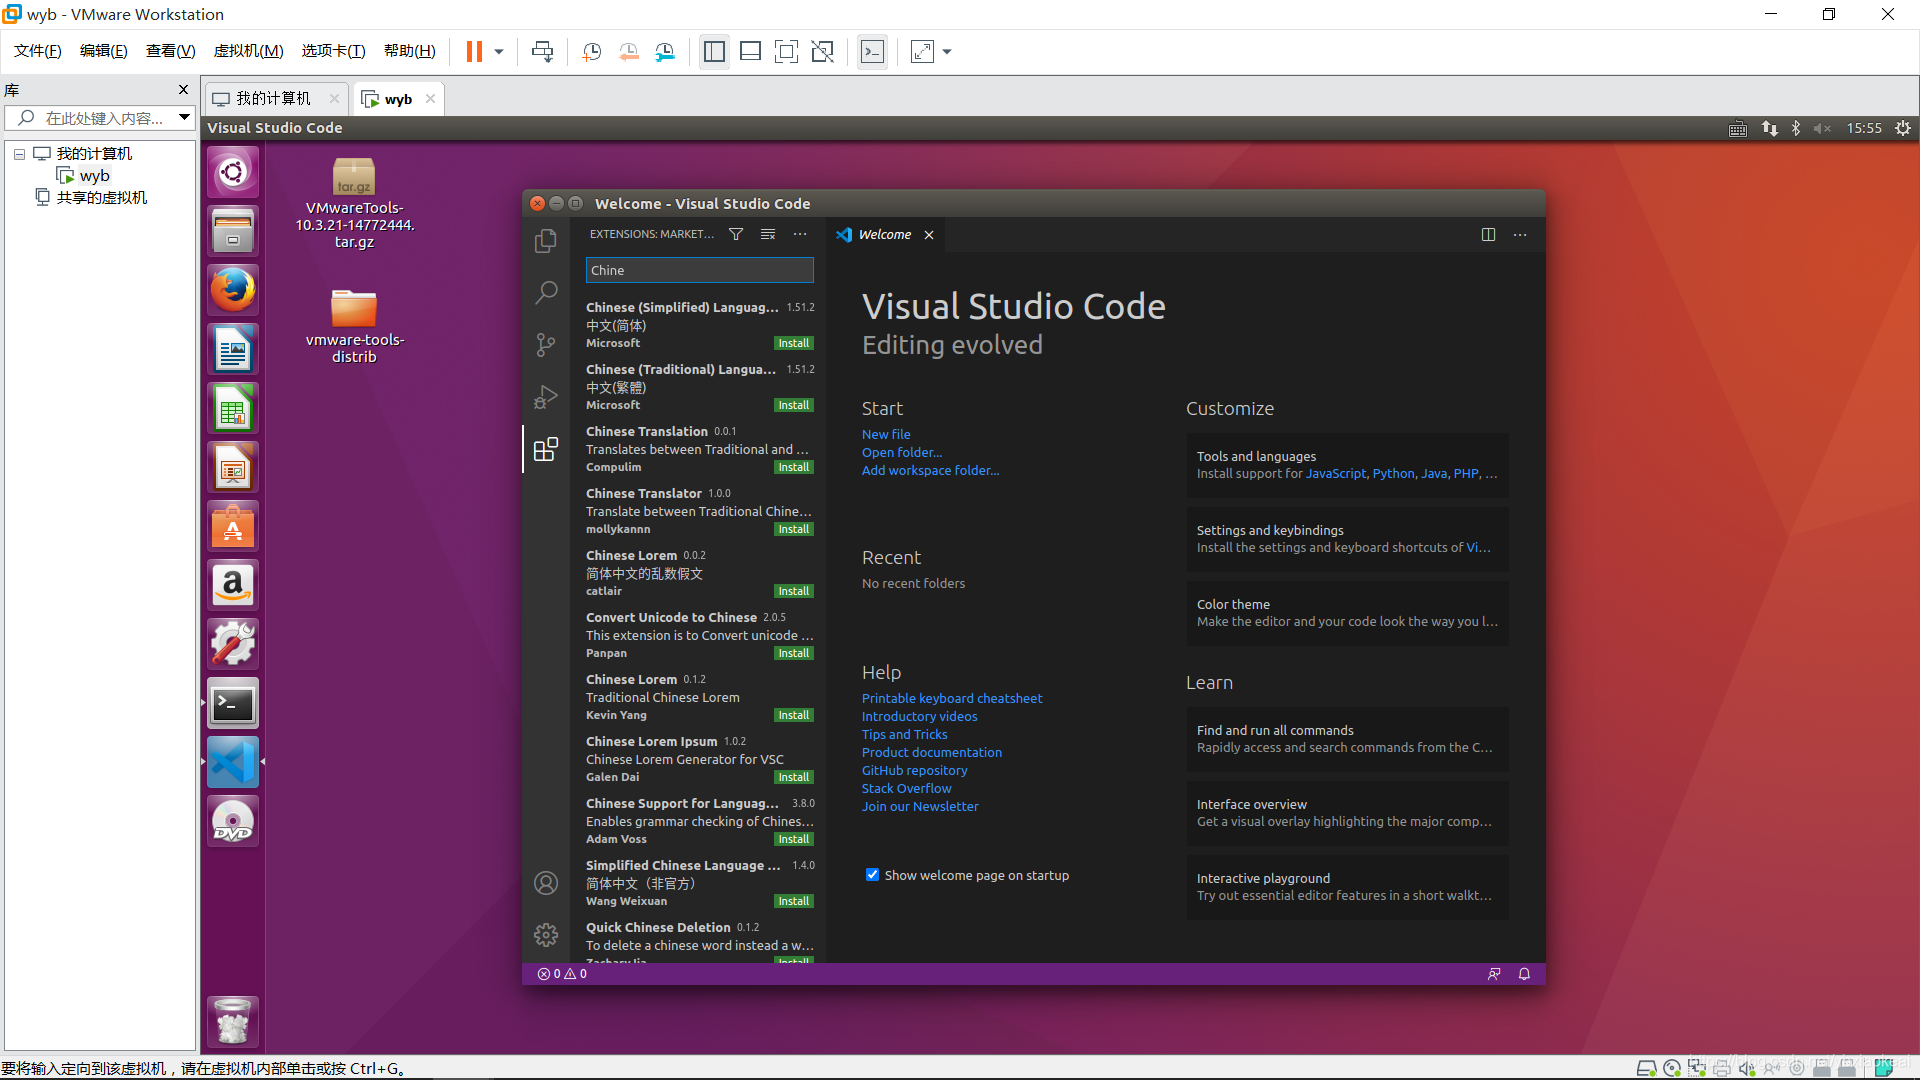The width and height of the screenshot is (1920, 1080).
Task: Open the 选项卡(T) menu
Action: pyautogui.click(x=333, y=51)
